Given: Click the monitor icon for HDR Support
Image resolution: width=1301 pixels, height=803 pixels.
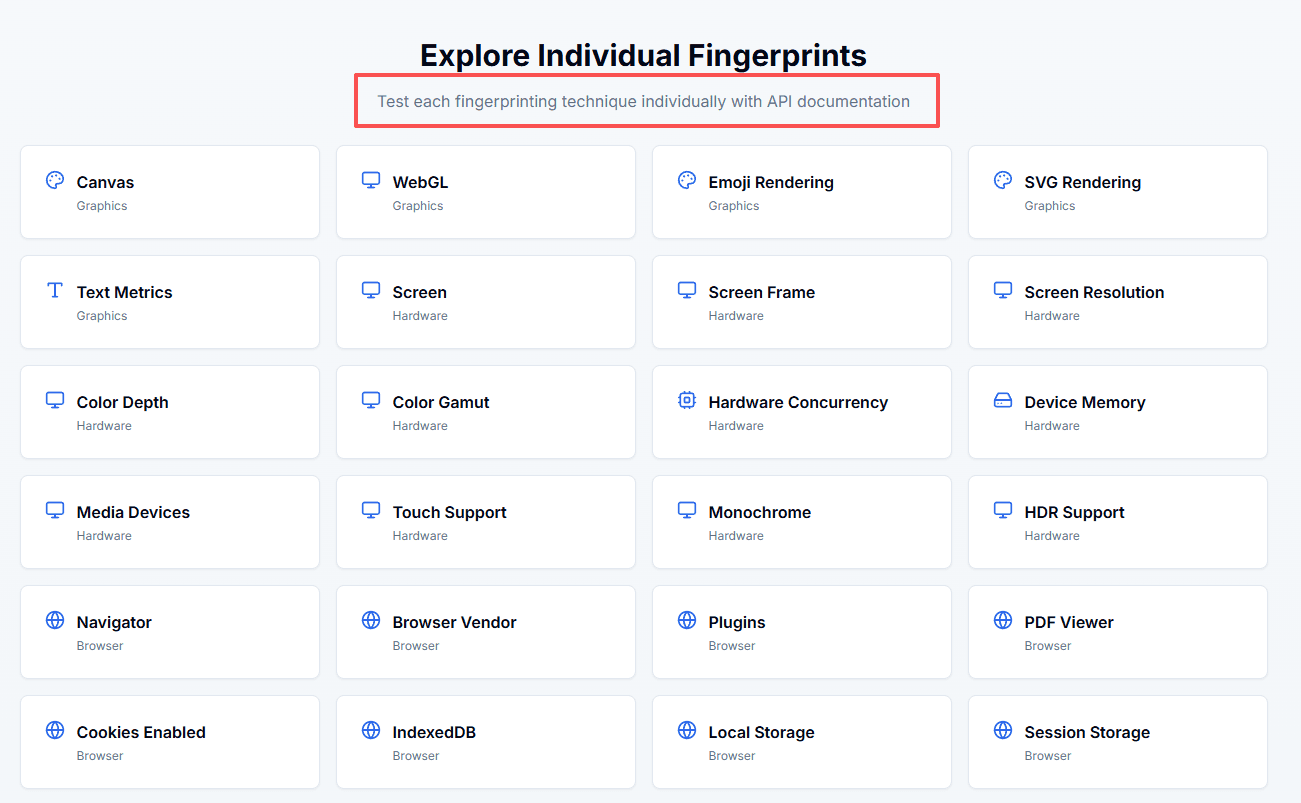Looking at the screenshot, I should coord(1003,510).
